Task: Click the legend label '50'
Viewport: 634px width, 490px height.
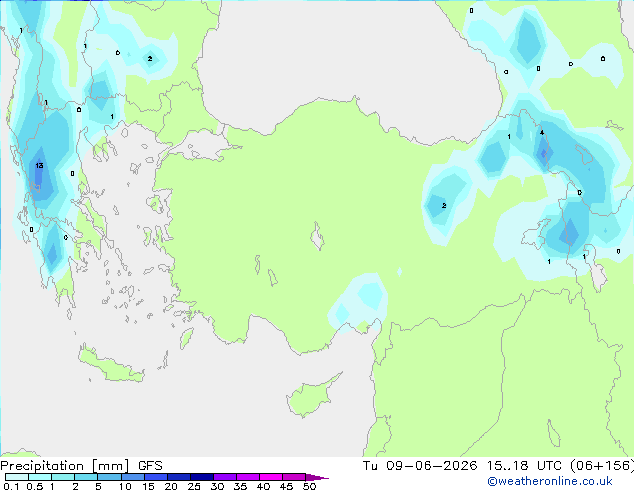Action: 309,486
